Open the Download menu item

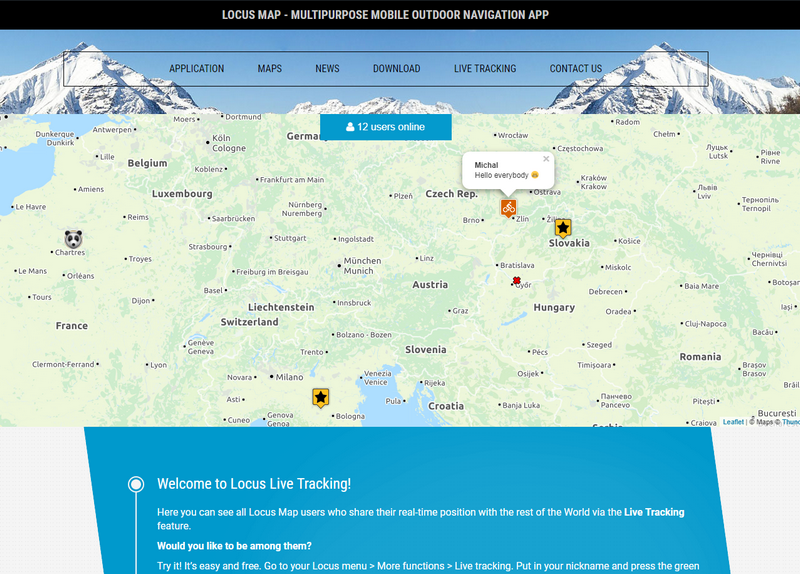coord(396,68)
